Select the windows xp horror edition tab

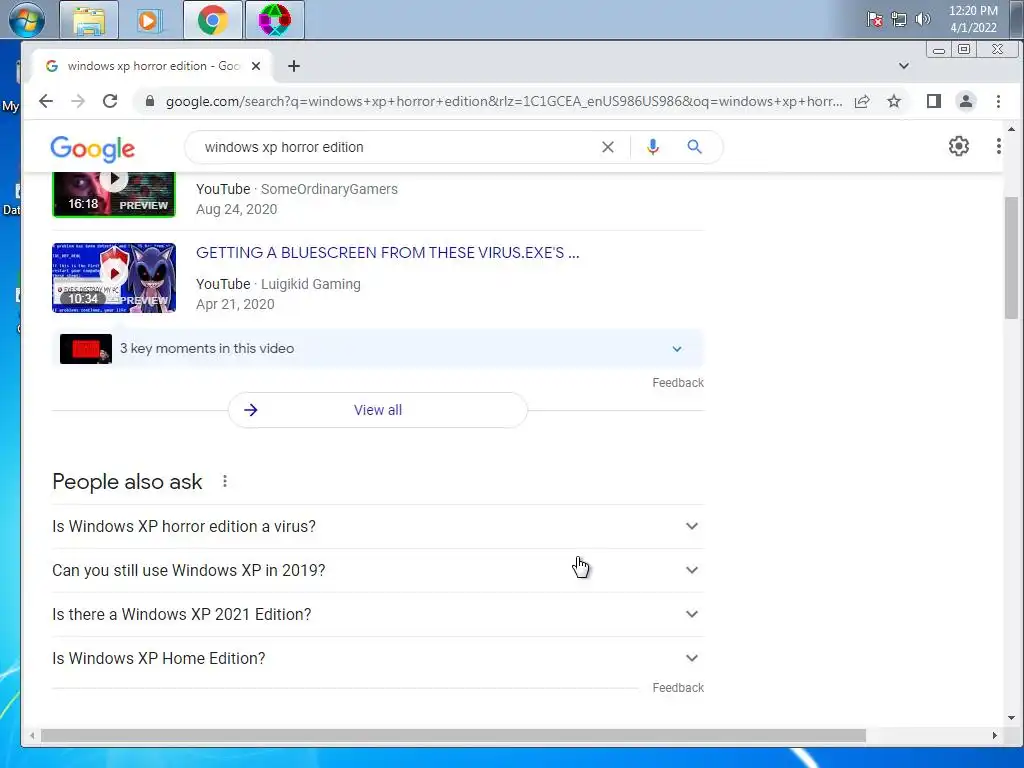click(152, 66)
